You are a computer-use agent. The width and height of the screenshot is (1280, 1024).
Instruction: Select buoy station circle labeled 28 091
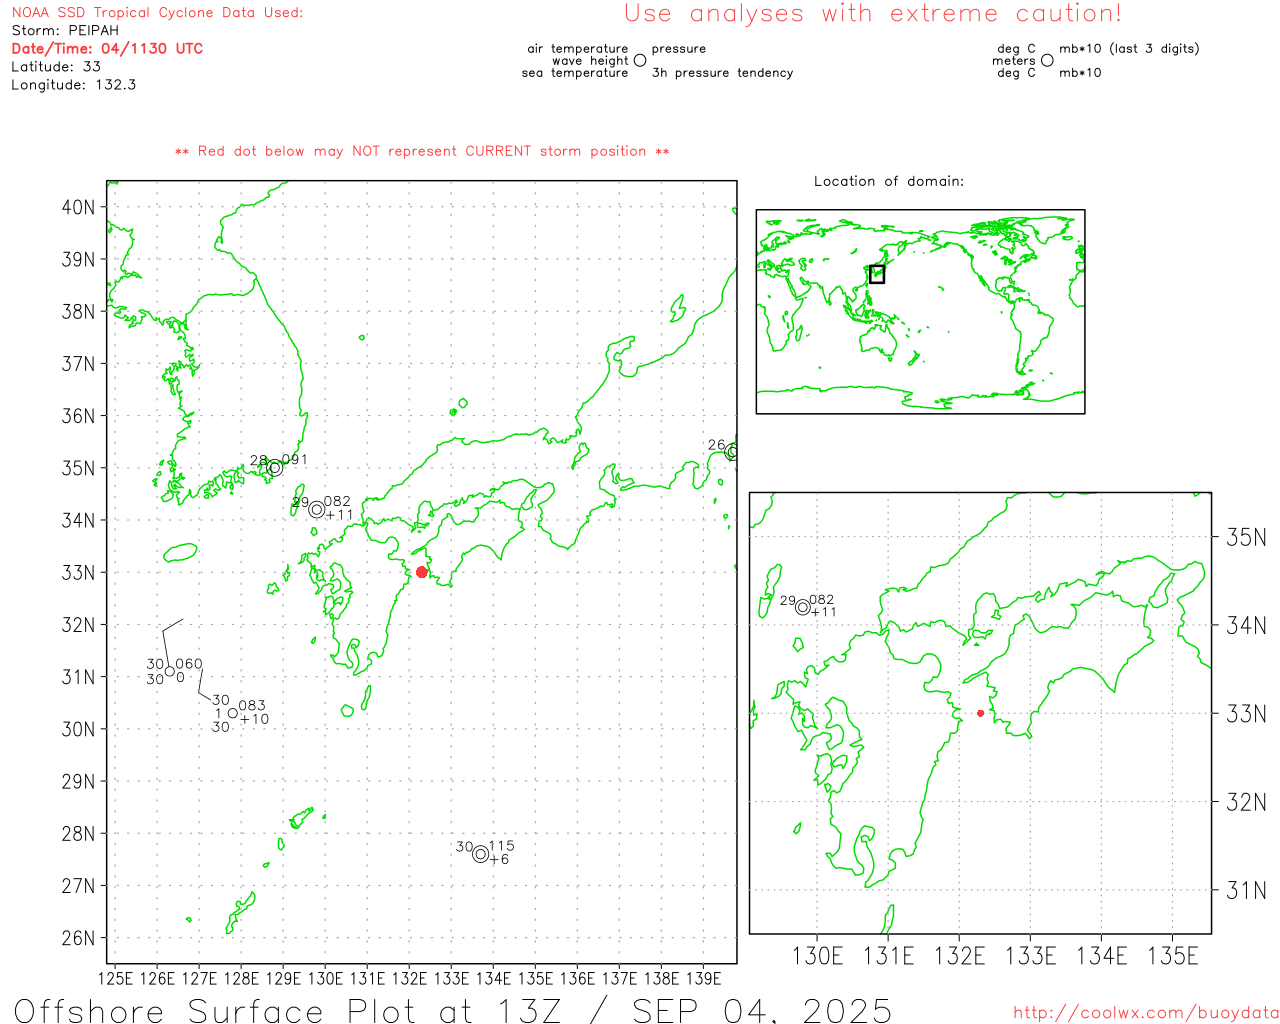[x=275, y=467]
